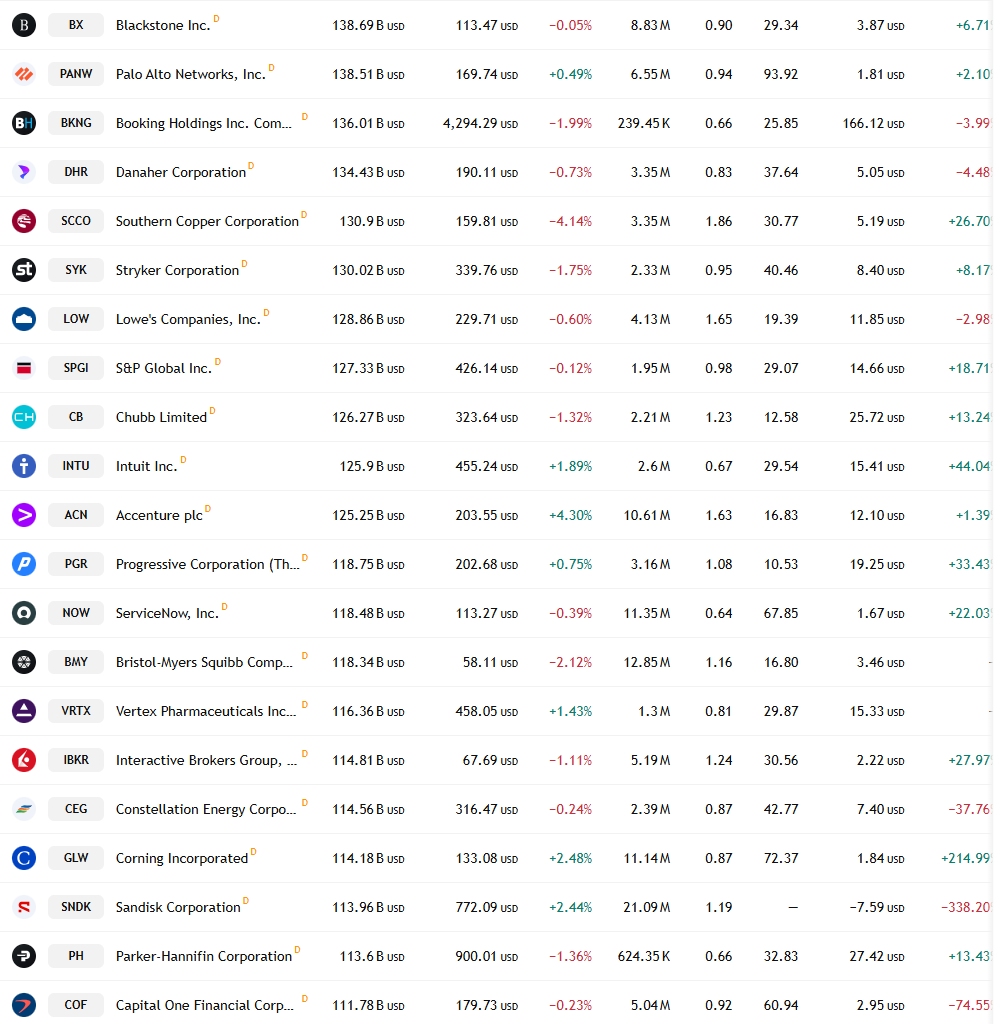Open the BX ticker symbol
The width and height of the screenshot is (994, 1024).
[x=76, y=25]
